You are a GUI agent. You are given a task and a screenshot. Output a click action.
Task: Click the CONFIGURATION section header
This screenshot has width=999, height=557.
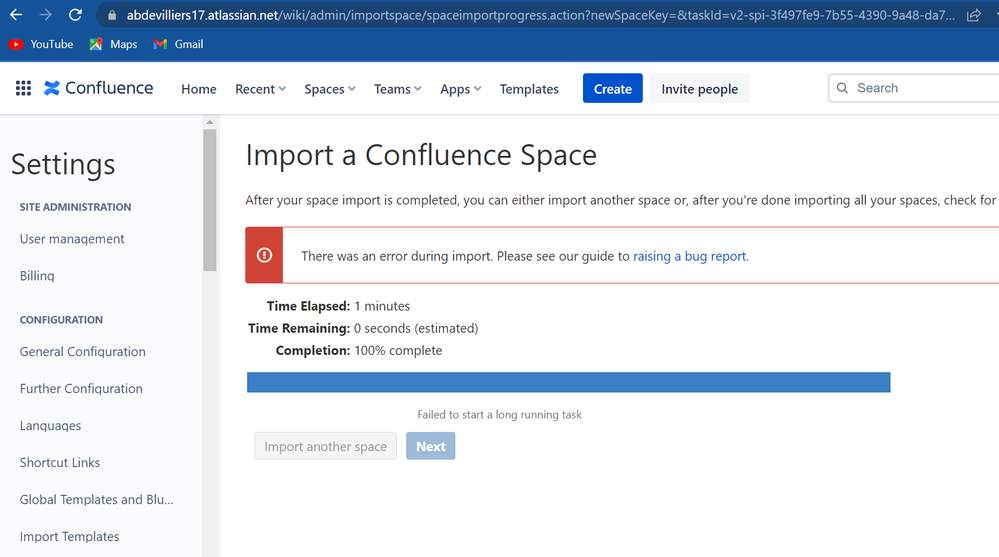tap(61, 320)
